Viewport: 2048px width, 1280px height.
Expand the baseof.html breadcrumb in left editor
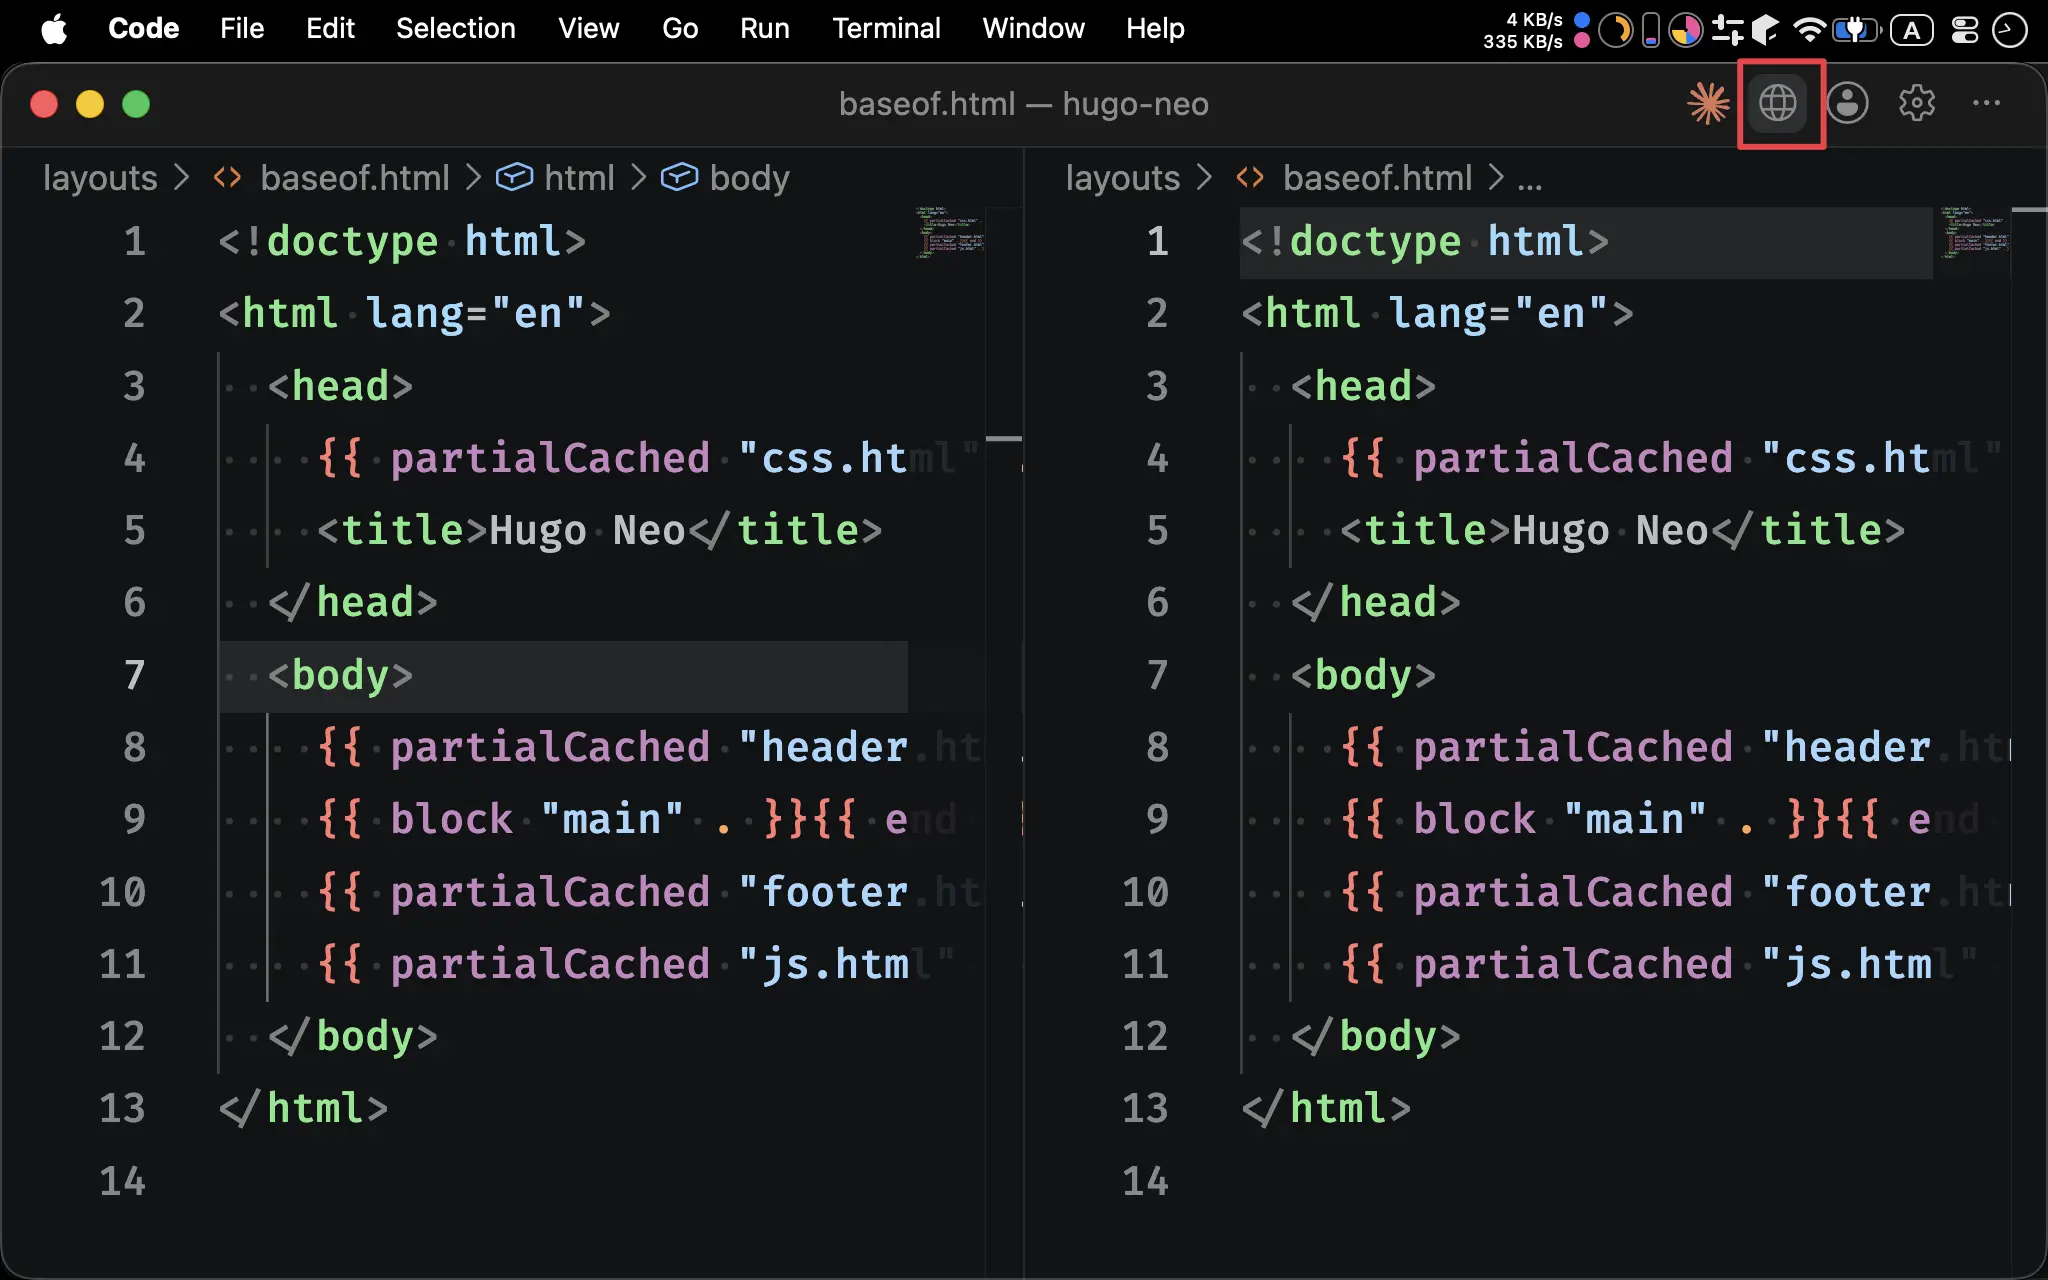point(354,177)
